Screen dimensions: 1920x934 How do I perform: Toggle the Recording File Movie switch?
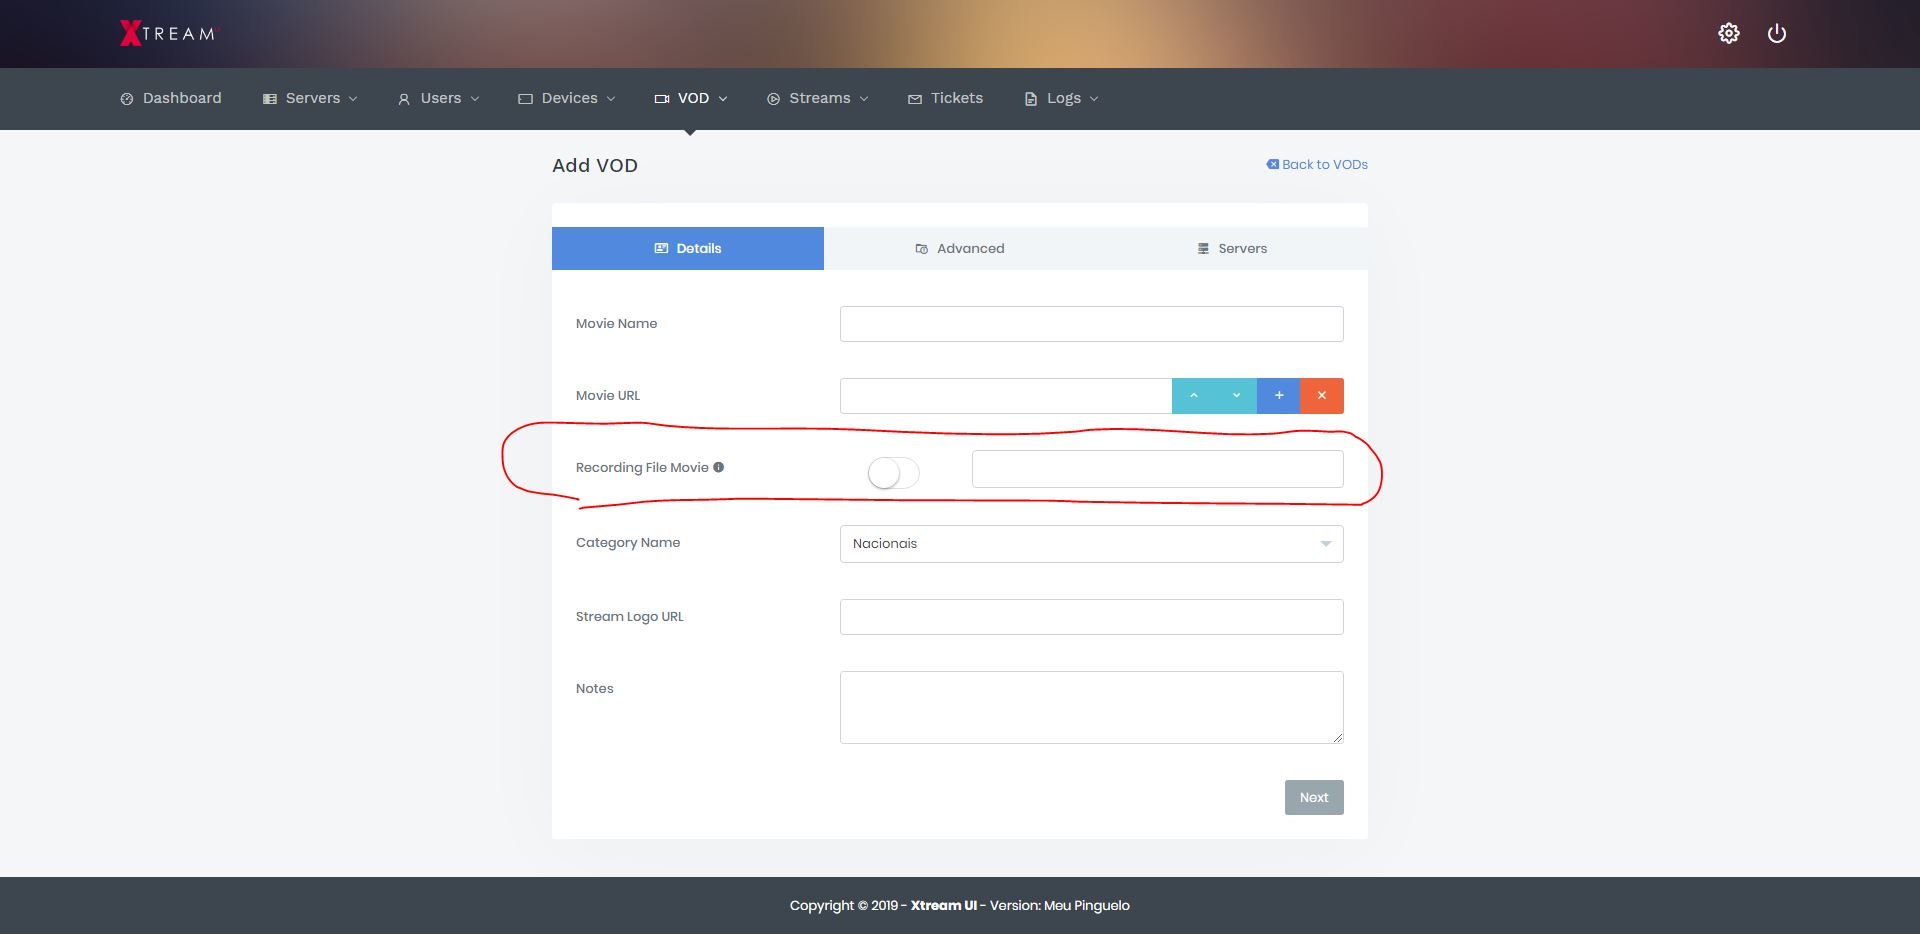click(893, 473)
